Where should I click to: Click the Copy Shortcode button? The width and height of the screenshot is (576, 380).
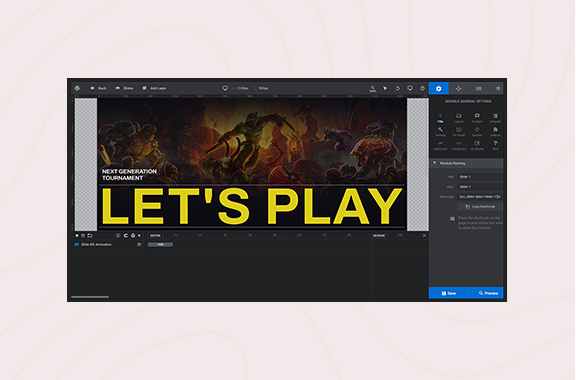click(480, 207)
